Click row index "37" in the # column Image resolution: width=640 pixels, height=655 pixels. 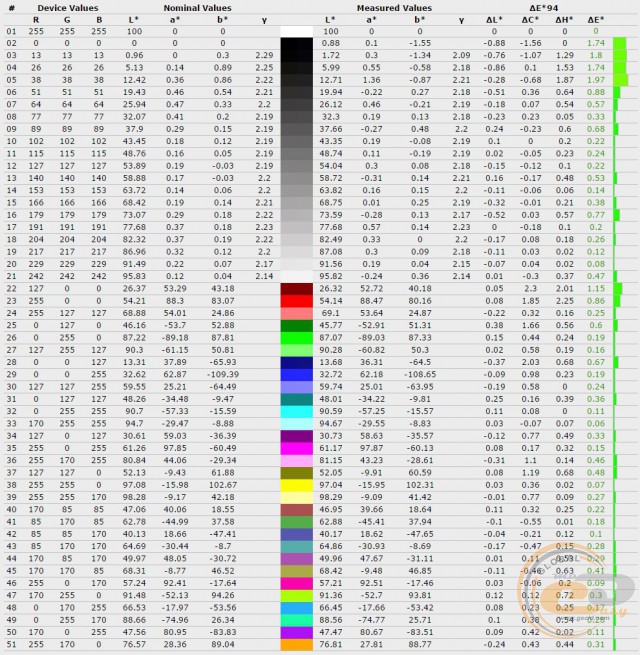pyautogui.click(x=12, y=473)
